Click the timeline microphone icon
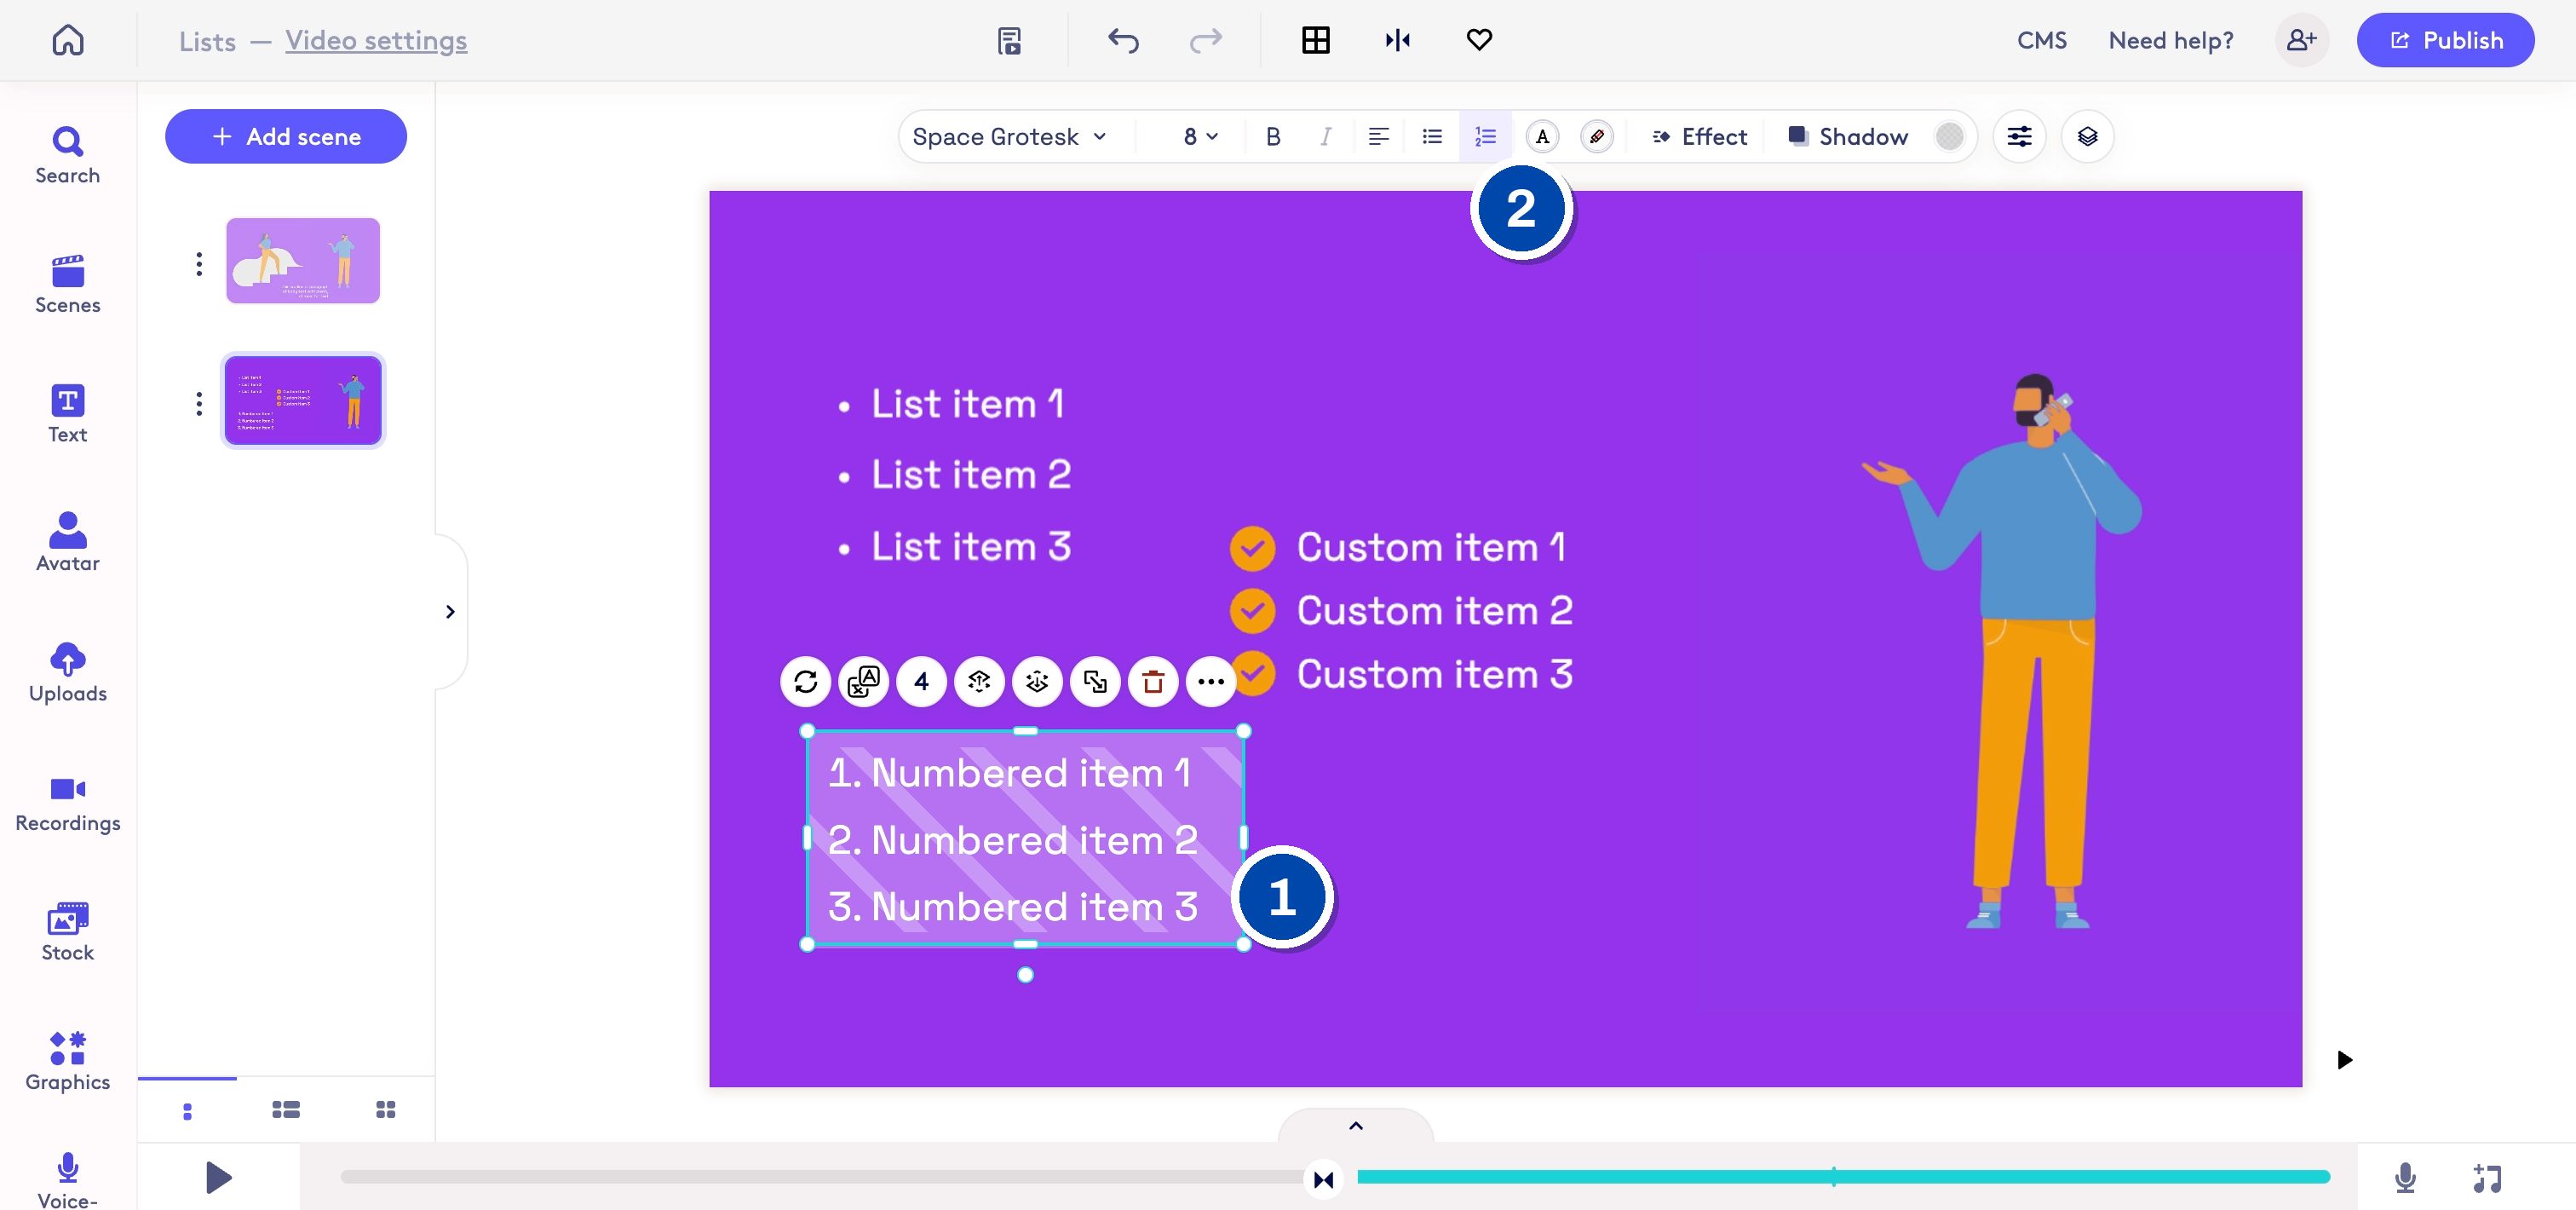The width and height of the screenshot is (2576, 1210). tap(2405, 1178)
